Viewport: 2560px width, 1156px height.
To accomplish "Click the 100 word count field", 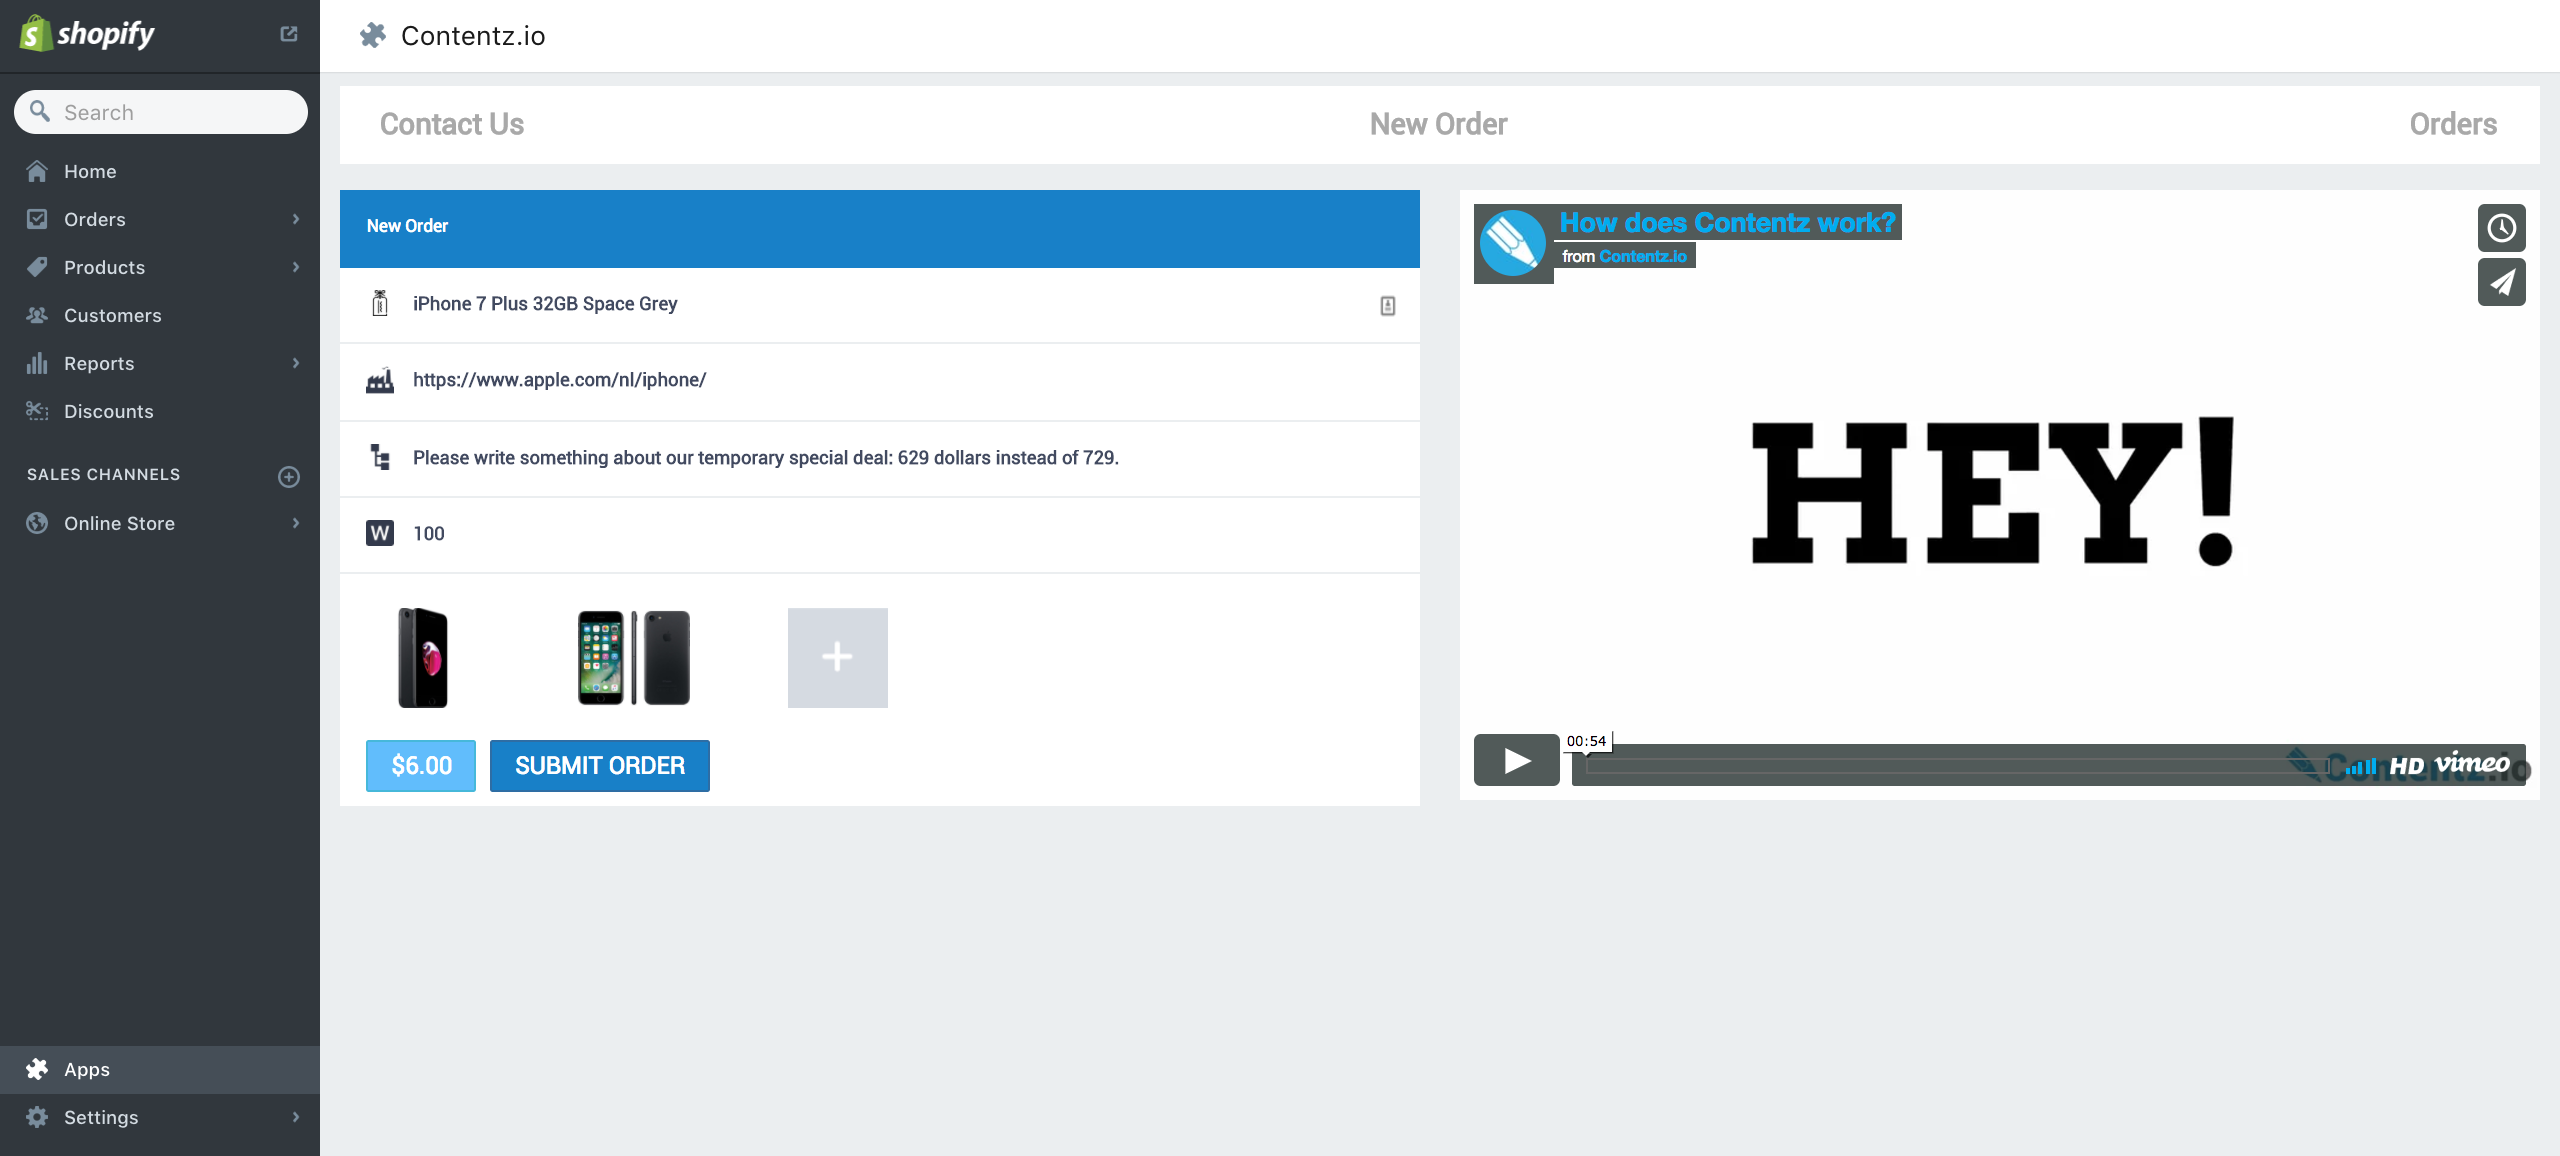I will coord(880,534).
